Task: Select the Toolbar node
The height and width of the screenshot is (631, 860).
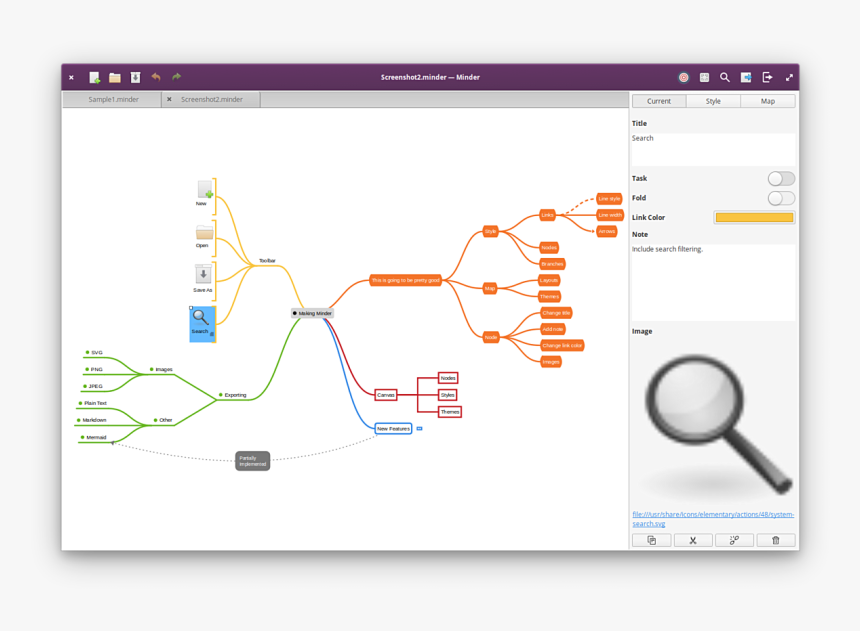Action: 267,261
